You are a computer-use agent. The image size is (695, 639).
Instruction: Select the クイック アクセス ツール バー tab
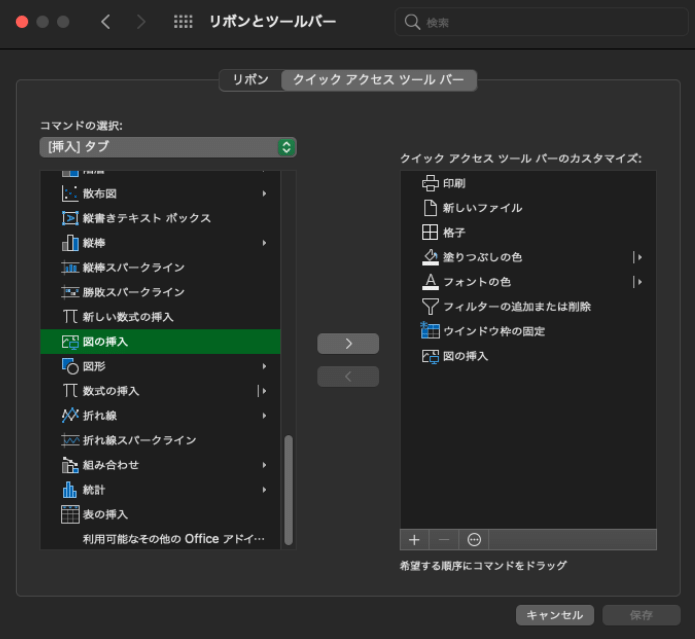pyautogui.click(x=378, y=80)
